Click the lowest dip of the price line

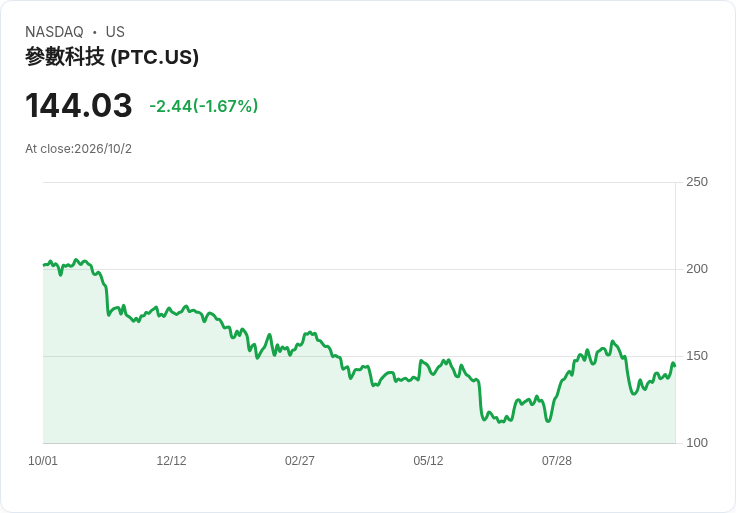[500, 422]
